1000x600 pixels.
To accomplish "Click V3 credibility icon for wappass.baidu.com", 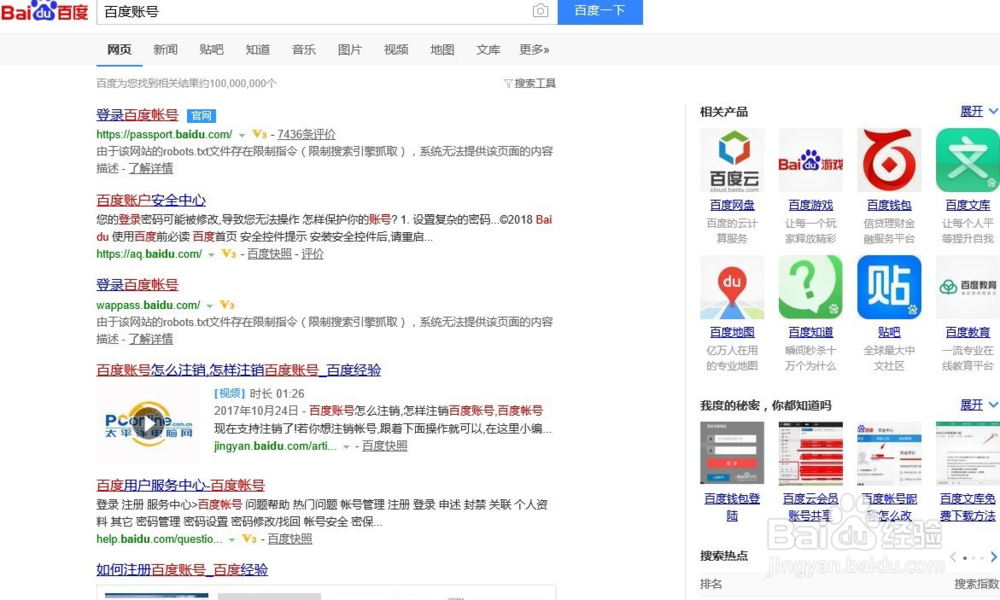I will tap(227, 305).
